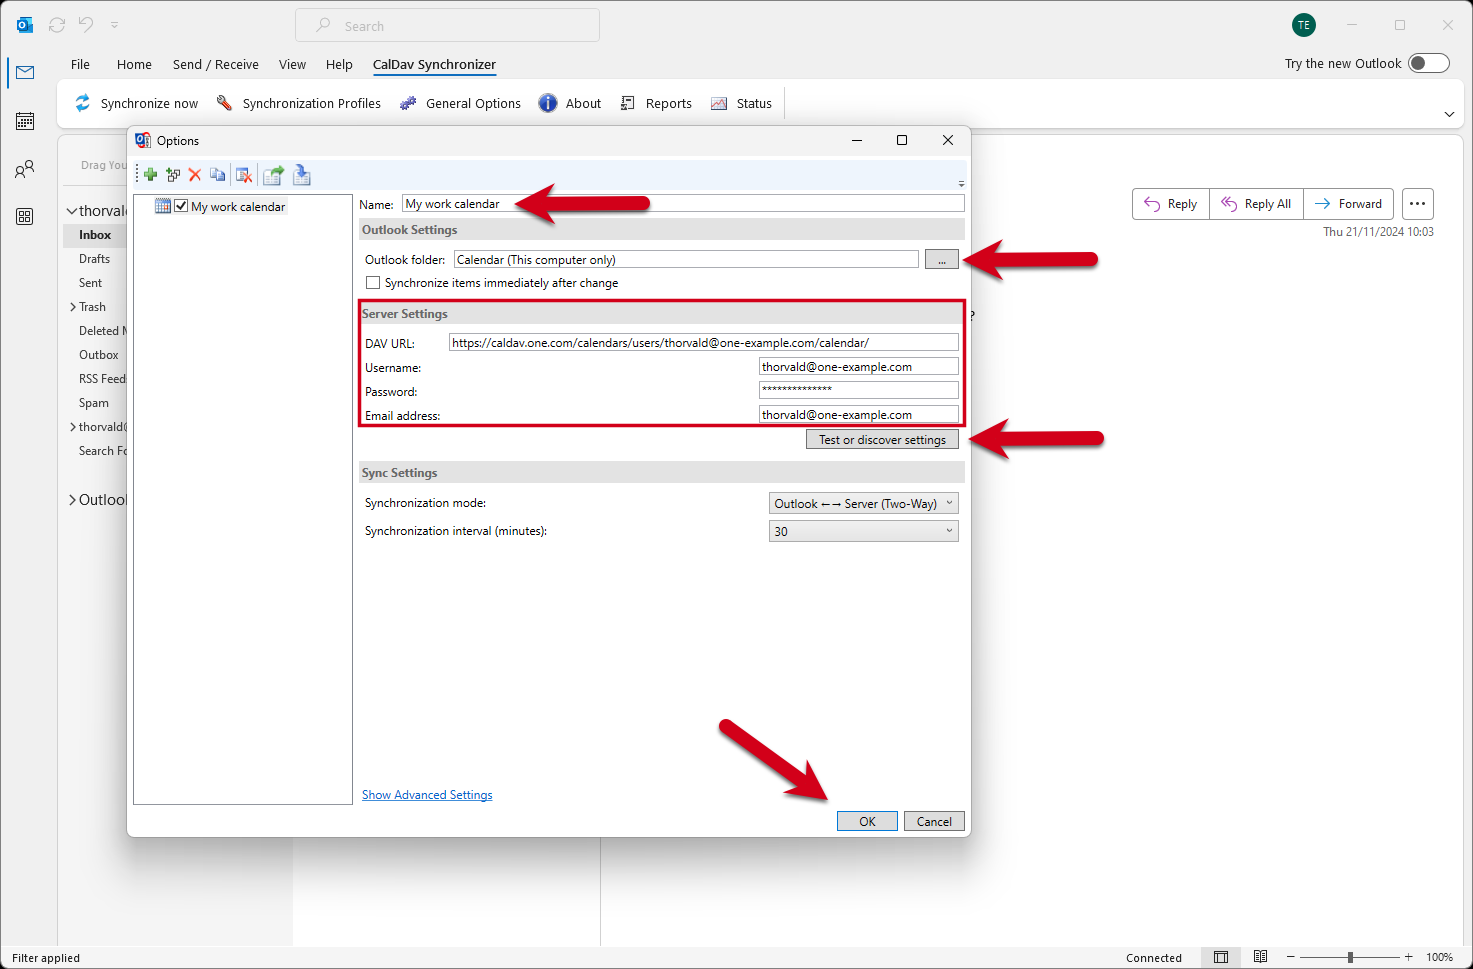Uncheck the My work calendar profile checkbox
Image resolution: width=1473 pixels, height=969 pixels.
(181, 206)
